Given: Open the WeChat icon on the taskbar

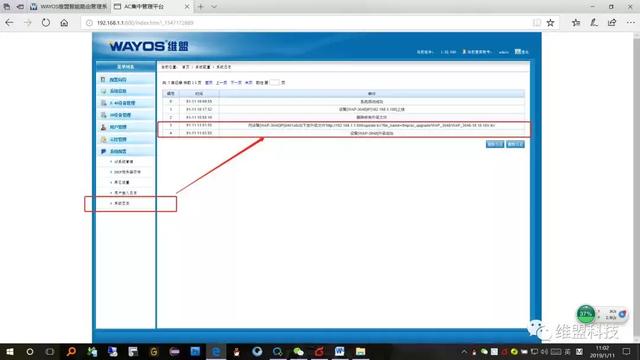Looking at the screenshot, I should coord(298,351).
